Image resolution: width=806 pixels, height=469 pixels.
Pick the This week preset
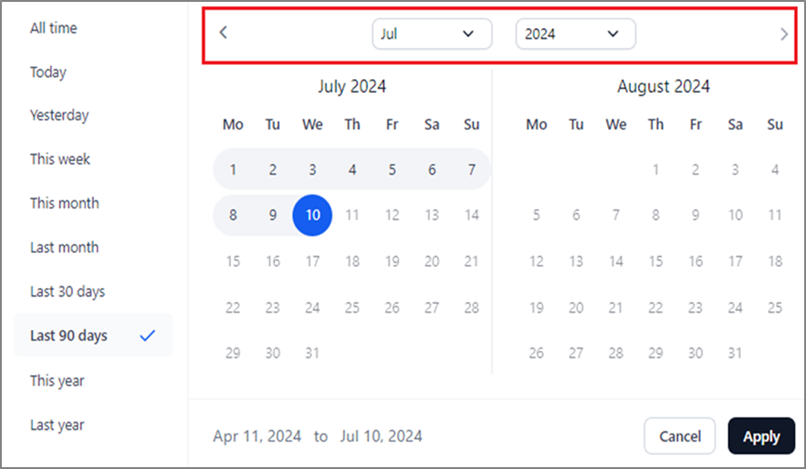click(60, 159)
